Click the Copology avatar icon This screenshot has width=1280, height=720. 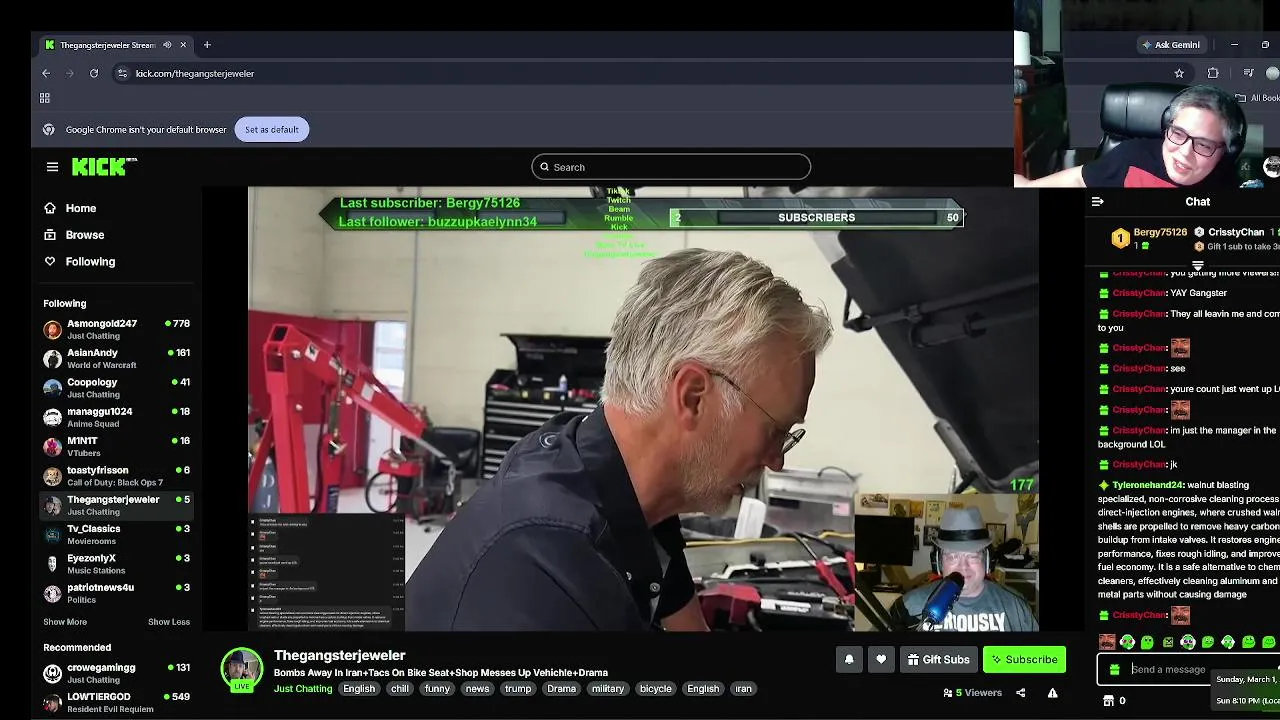click(x=52, y=388)
